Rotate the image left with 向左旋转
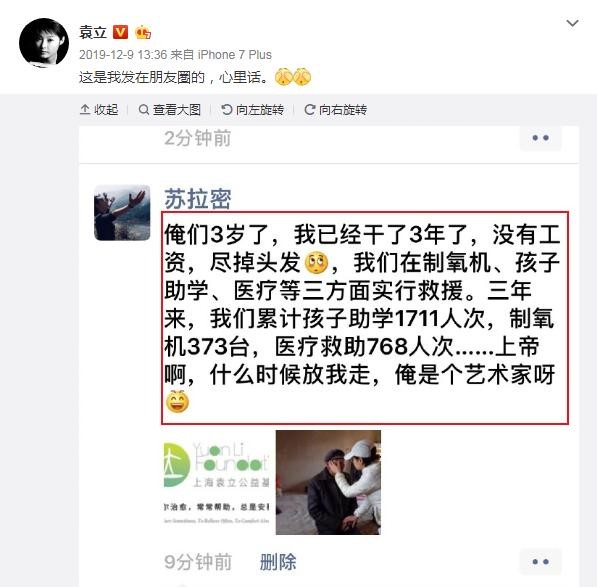The width and height of the screenshot is (597, 587). coord(252,110)
